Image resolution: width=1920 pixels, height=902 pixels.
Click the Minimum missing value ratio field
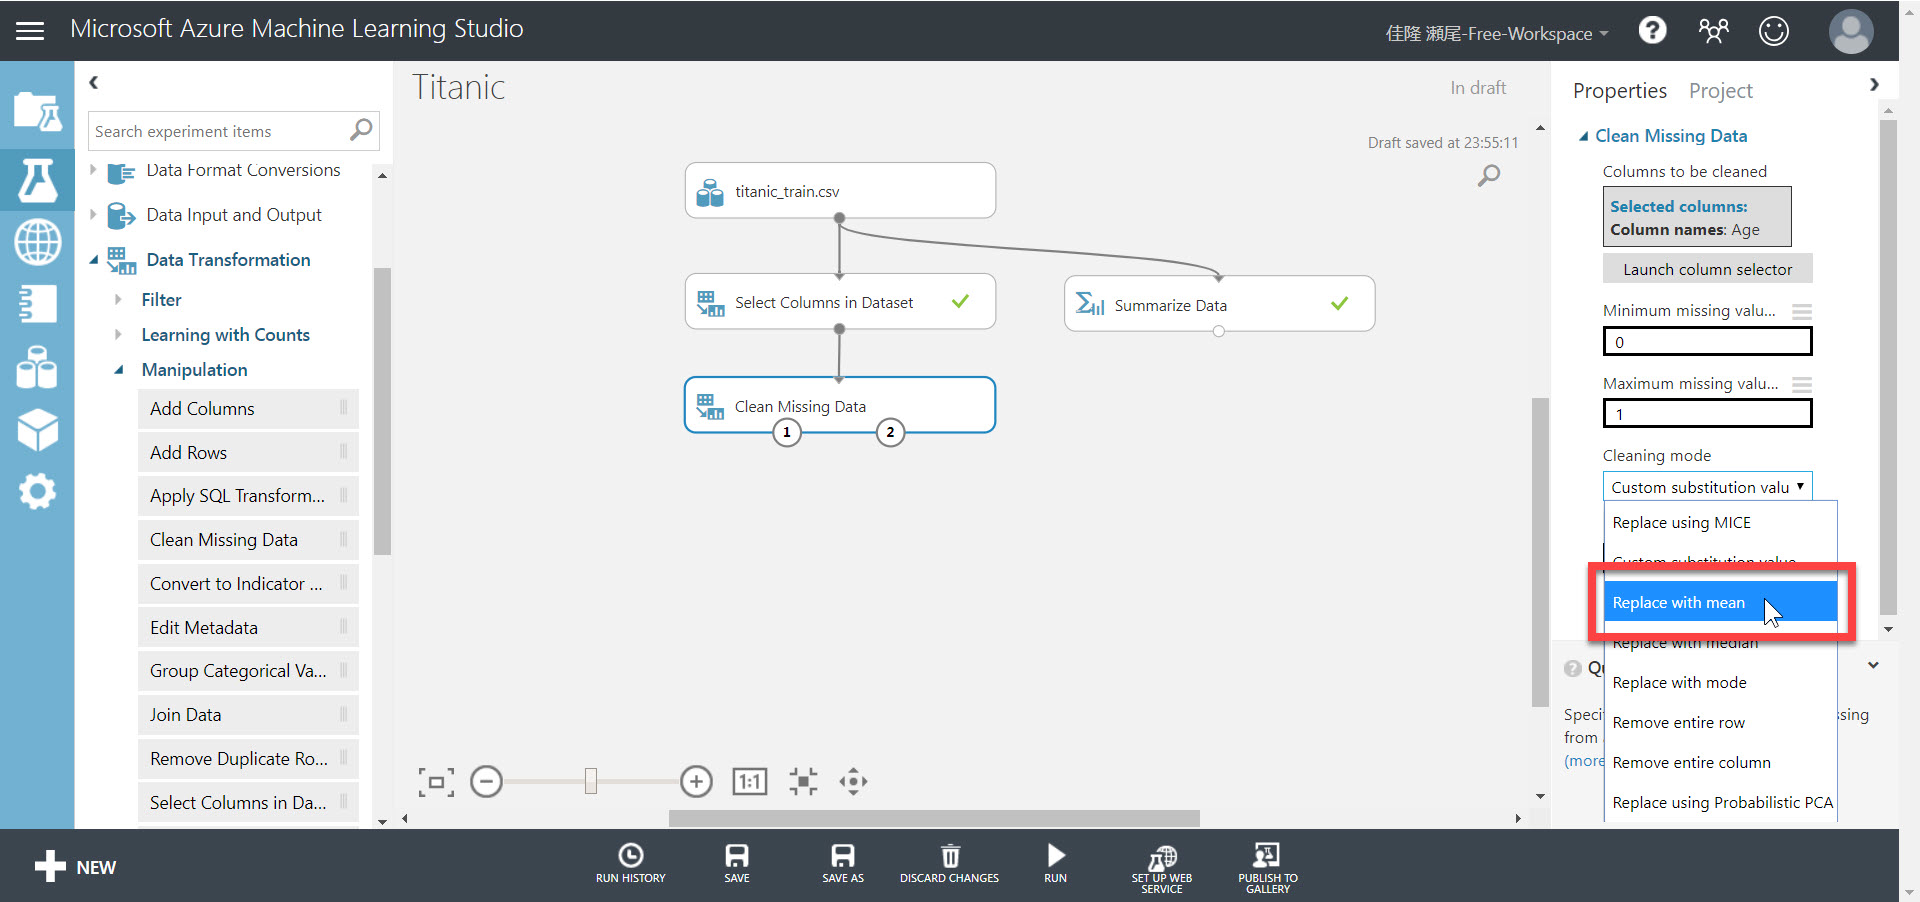pyautogui.click(x=1707, y=342)
